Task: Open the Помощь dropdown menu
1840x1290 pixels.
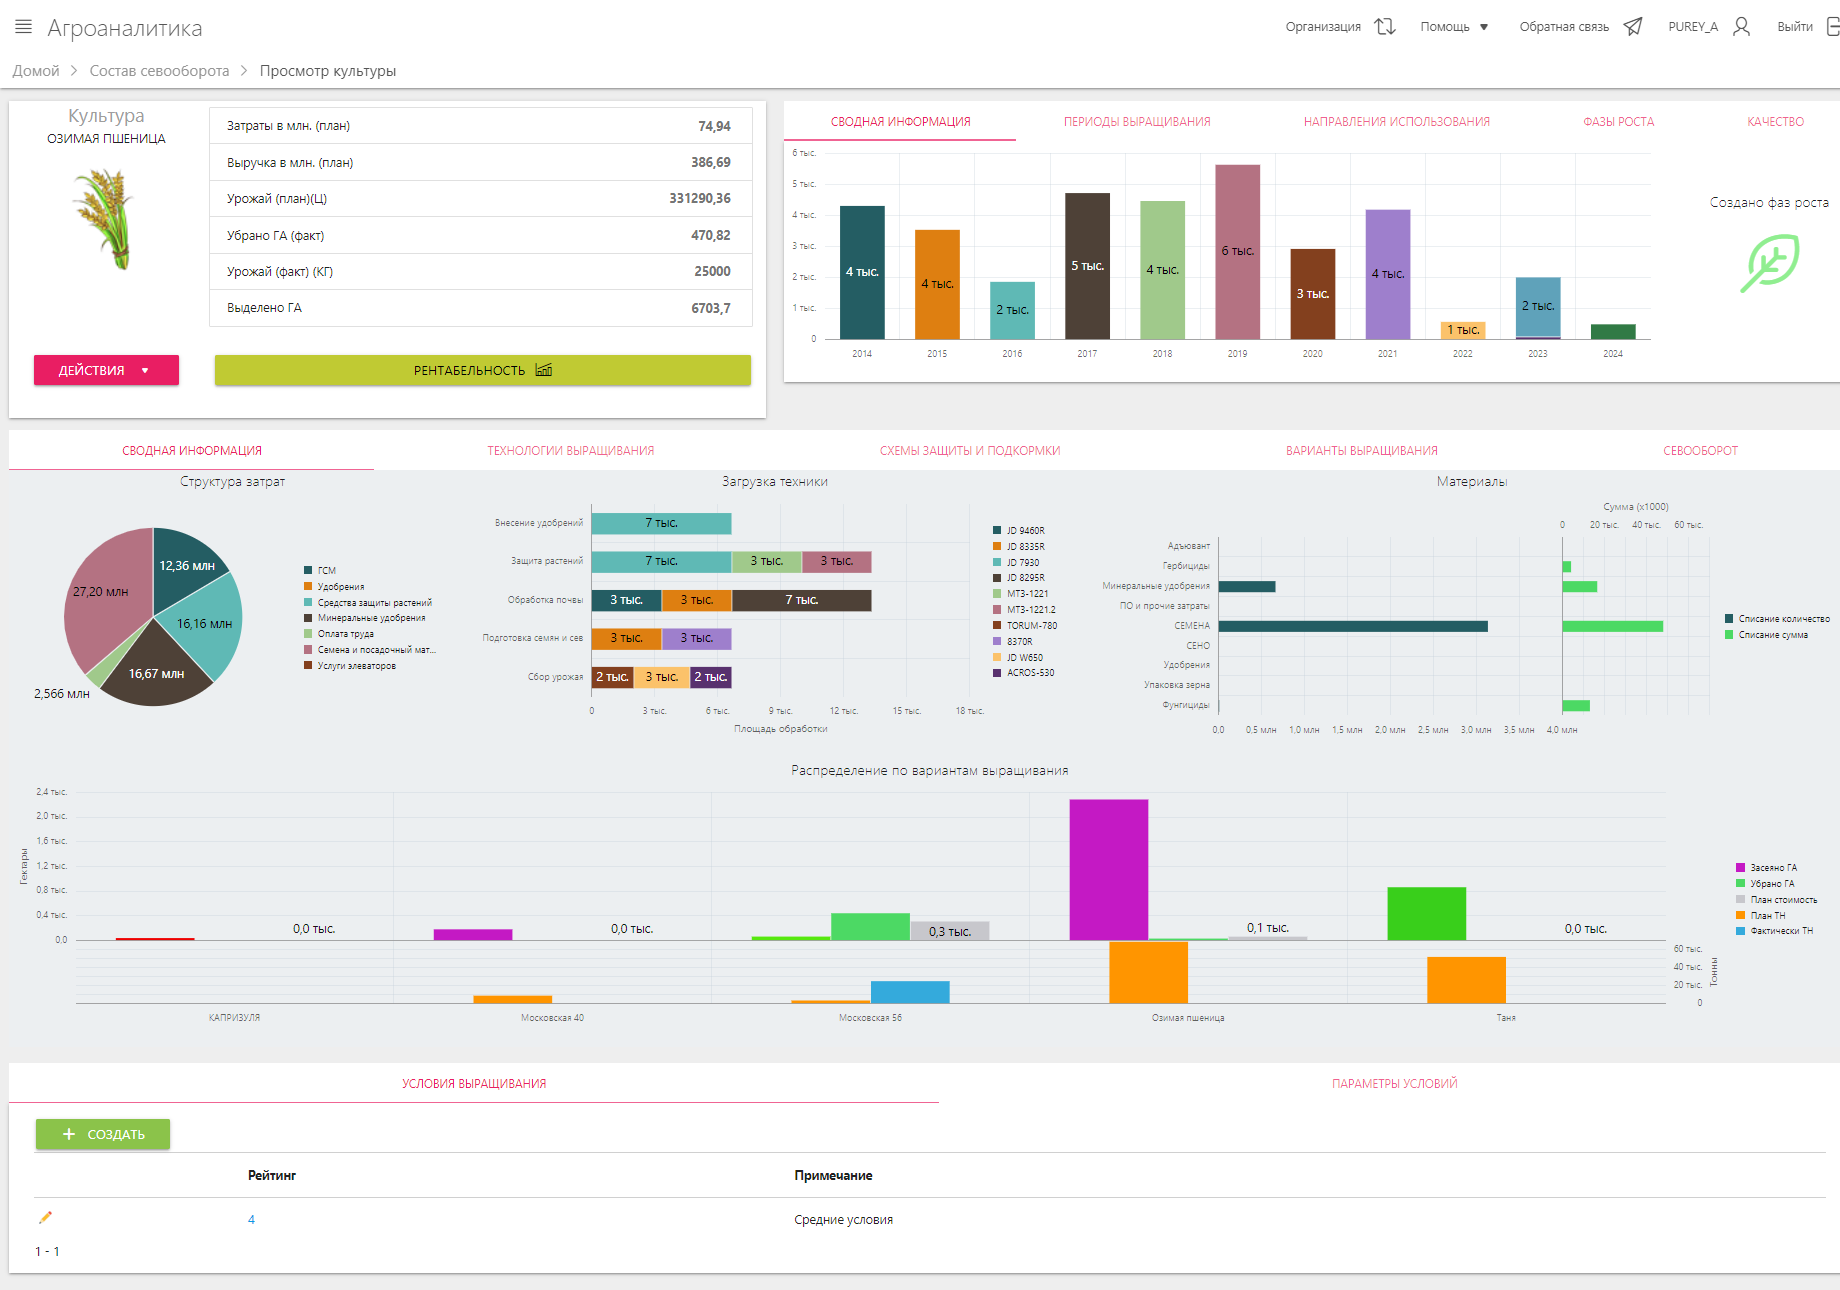Action: point(1454,27)
